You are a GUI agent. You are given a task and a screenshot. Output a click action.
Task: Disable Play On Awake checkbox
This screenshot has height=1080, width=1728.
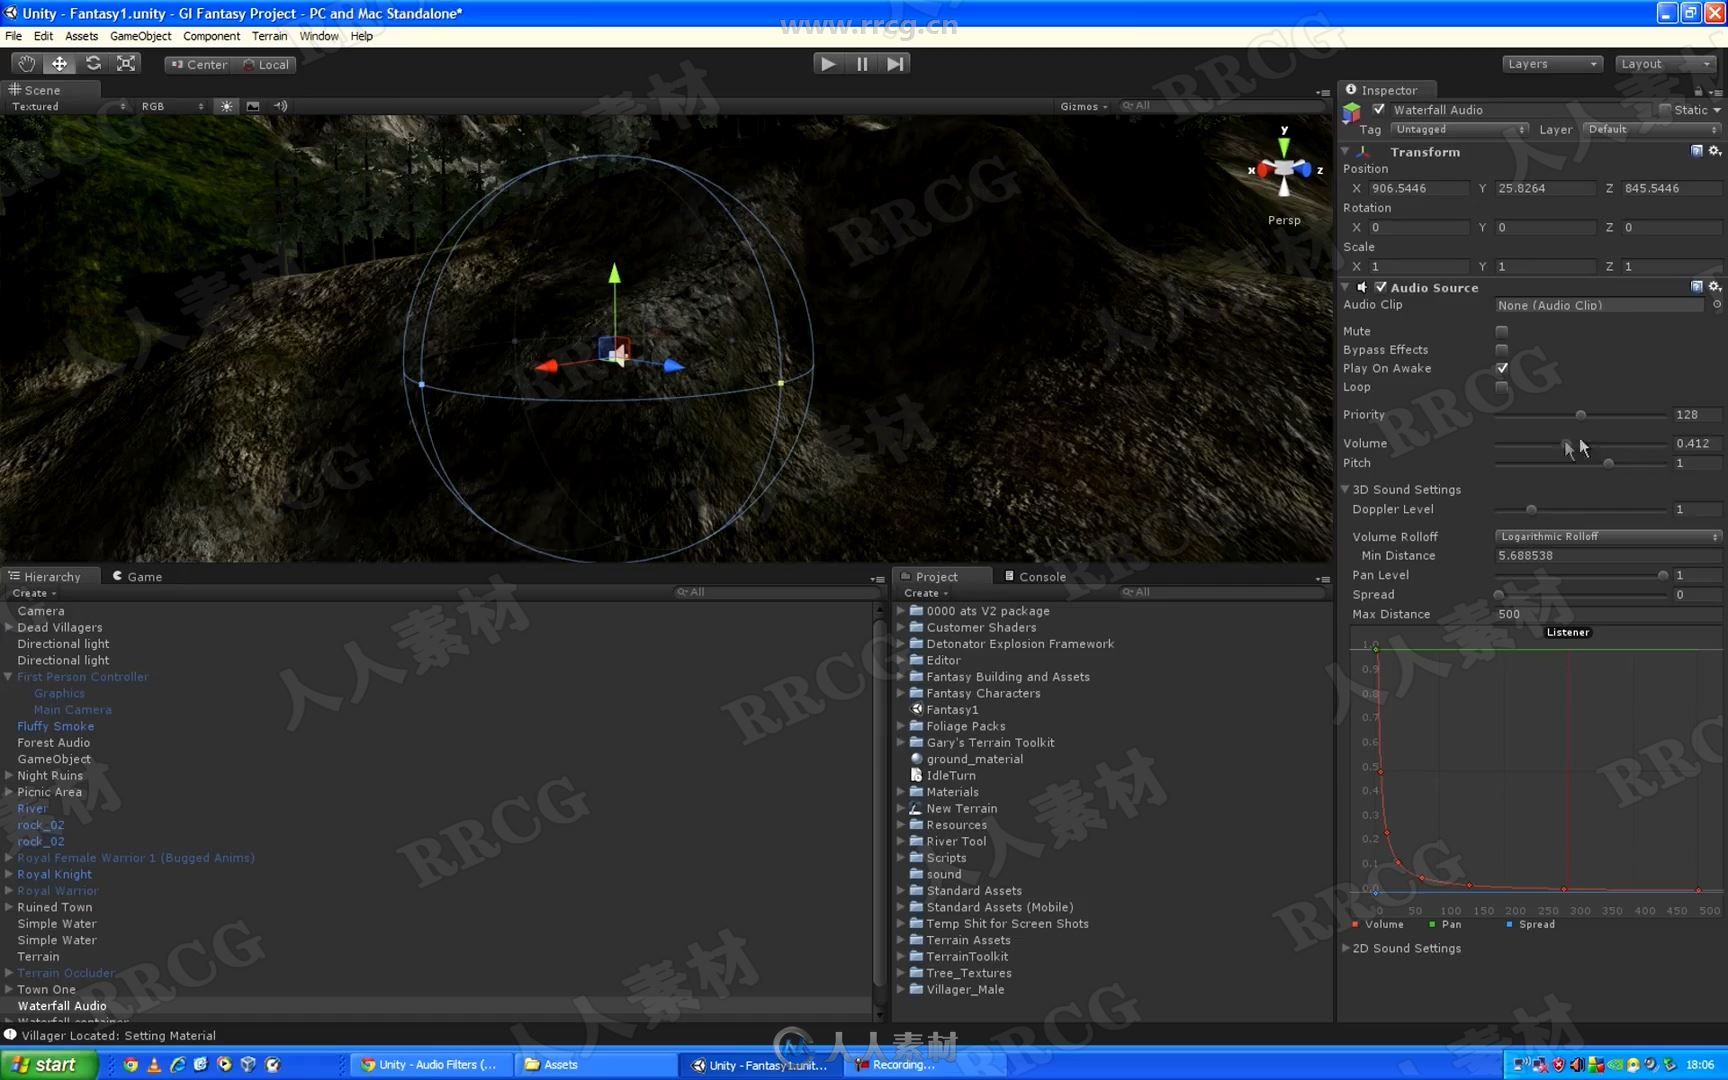(x=1502, y=368)
